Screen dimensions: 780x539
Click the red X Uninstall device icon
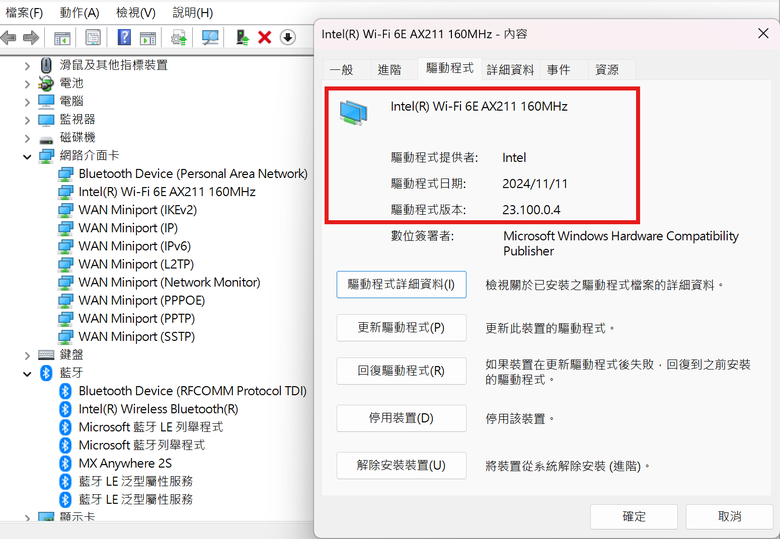point(265,37)
